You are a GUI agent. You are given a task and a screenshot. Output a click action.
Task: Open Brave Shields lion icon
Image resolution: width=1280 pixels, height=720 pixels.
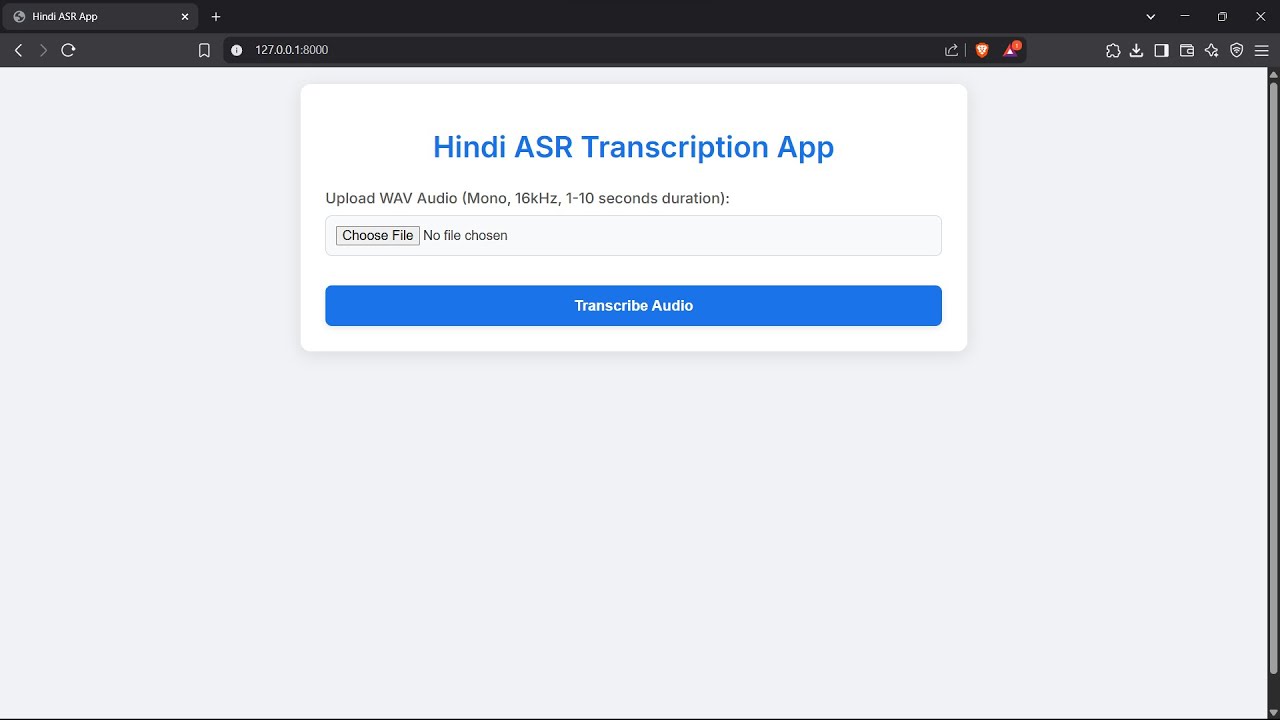982,50
